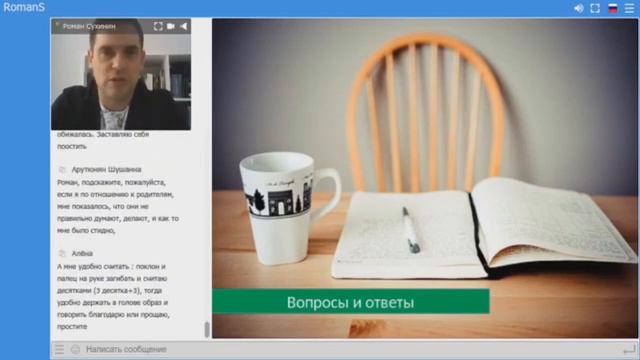Toggle the presenter video audio speaker icon
640x360 pixels.
183,26
